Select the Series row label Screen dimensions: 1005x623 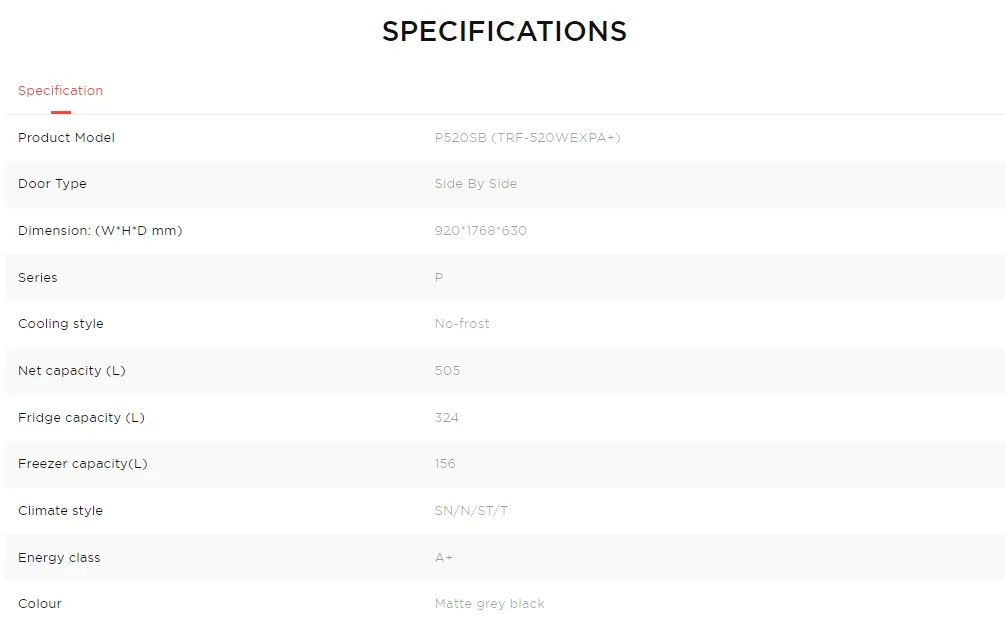(x=38, y=278)
